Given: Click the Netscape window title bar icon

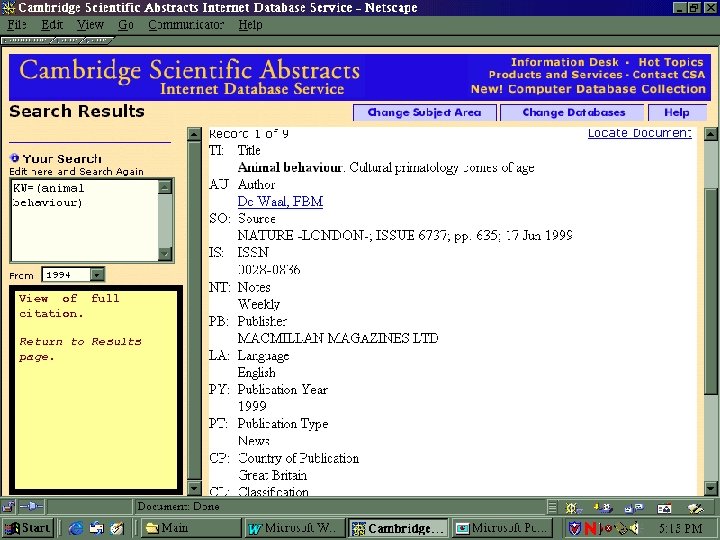Looking at the screenshot, I should coord(8,7).
